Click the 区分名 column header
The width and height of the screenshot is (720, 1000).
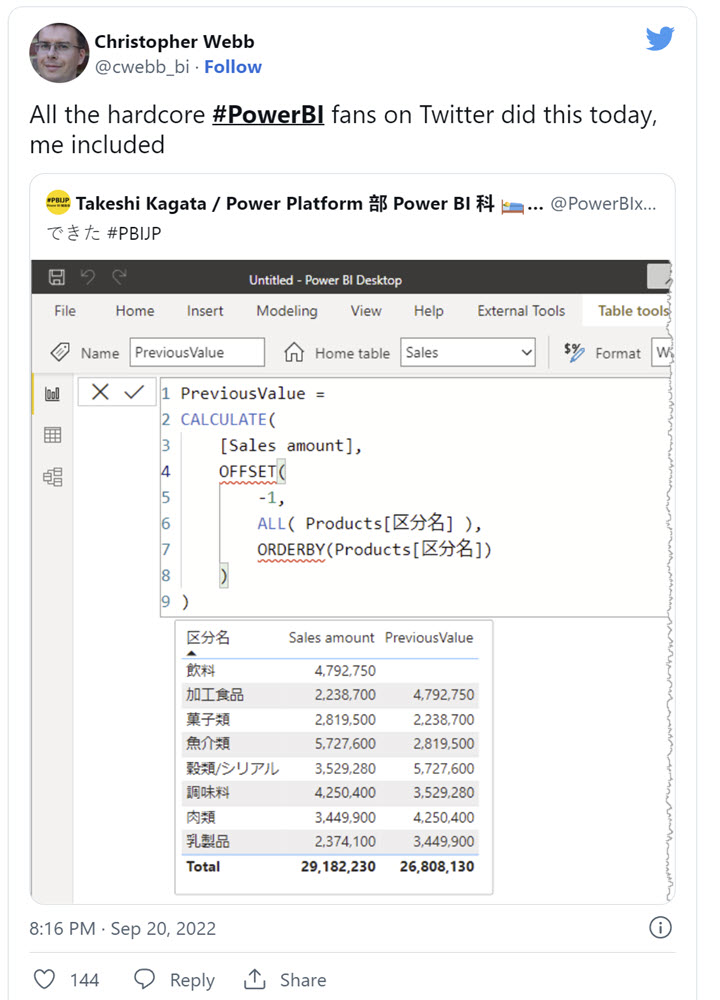pos(208,638)
